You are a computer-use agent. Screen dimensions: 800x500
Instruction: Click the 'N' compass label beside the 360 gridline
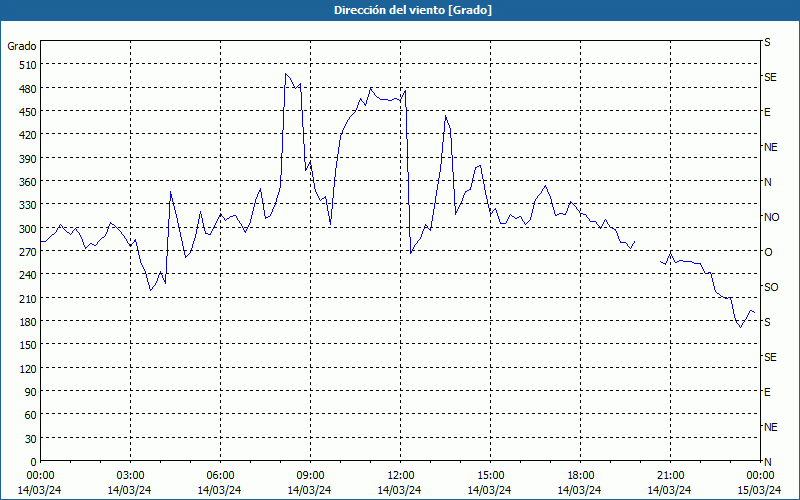click(768, 182)
